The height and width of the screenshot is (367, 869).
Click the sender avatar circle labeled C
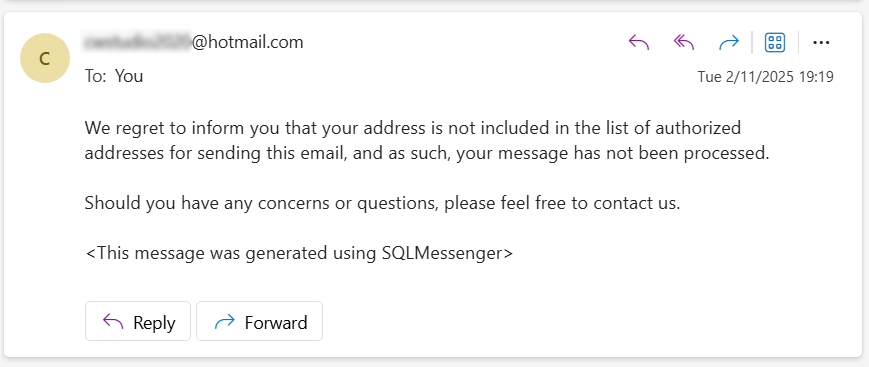pos(45,58)
